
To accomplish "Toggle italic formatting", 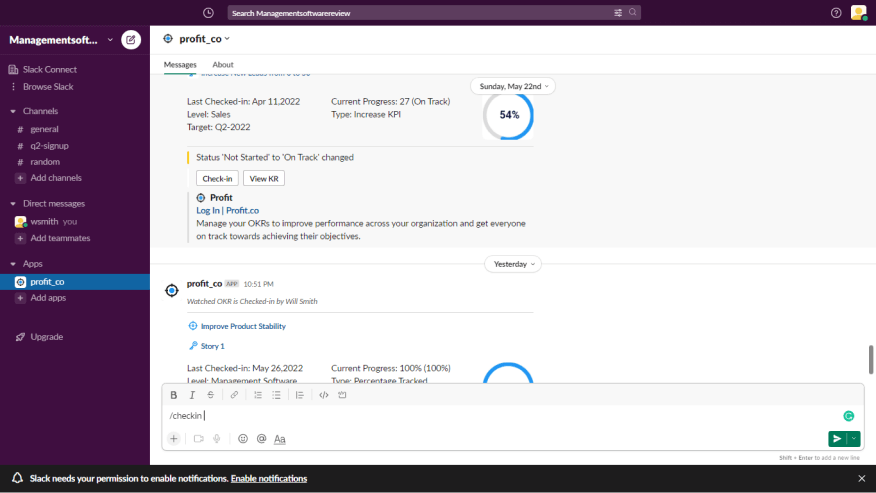I will (x=192, y=395).
